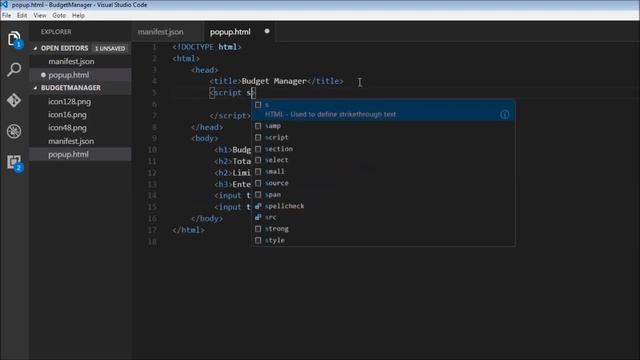This screenshot has width=640, height=360.
Task: Click the EXPLORER panel title
Action: point(56,32)
